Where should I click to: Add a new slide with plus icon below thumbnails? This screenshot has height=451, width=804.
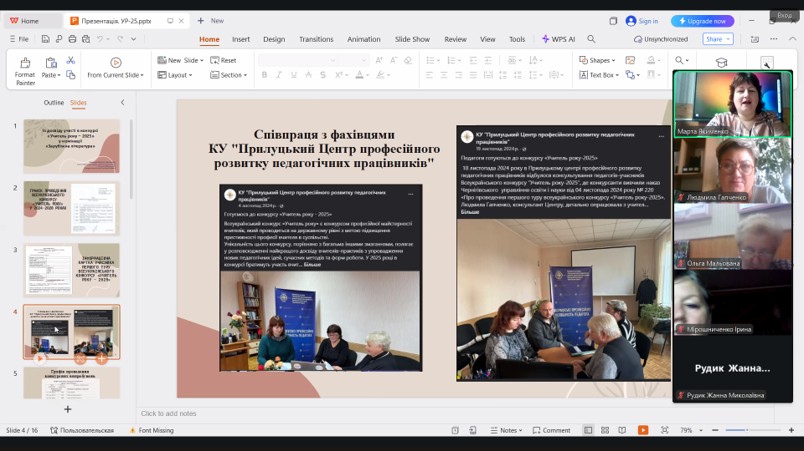pos(68,409)
